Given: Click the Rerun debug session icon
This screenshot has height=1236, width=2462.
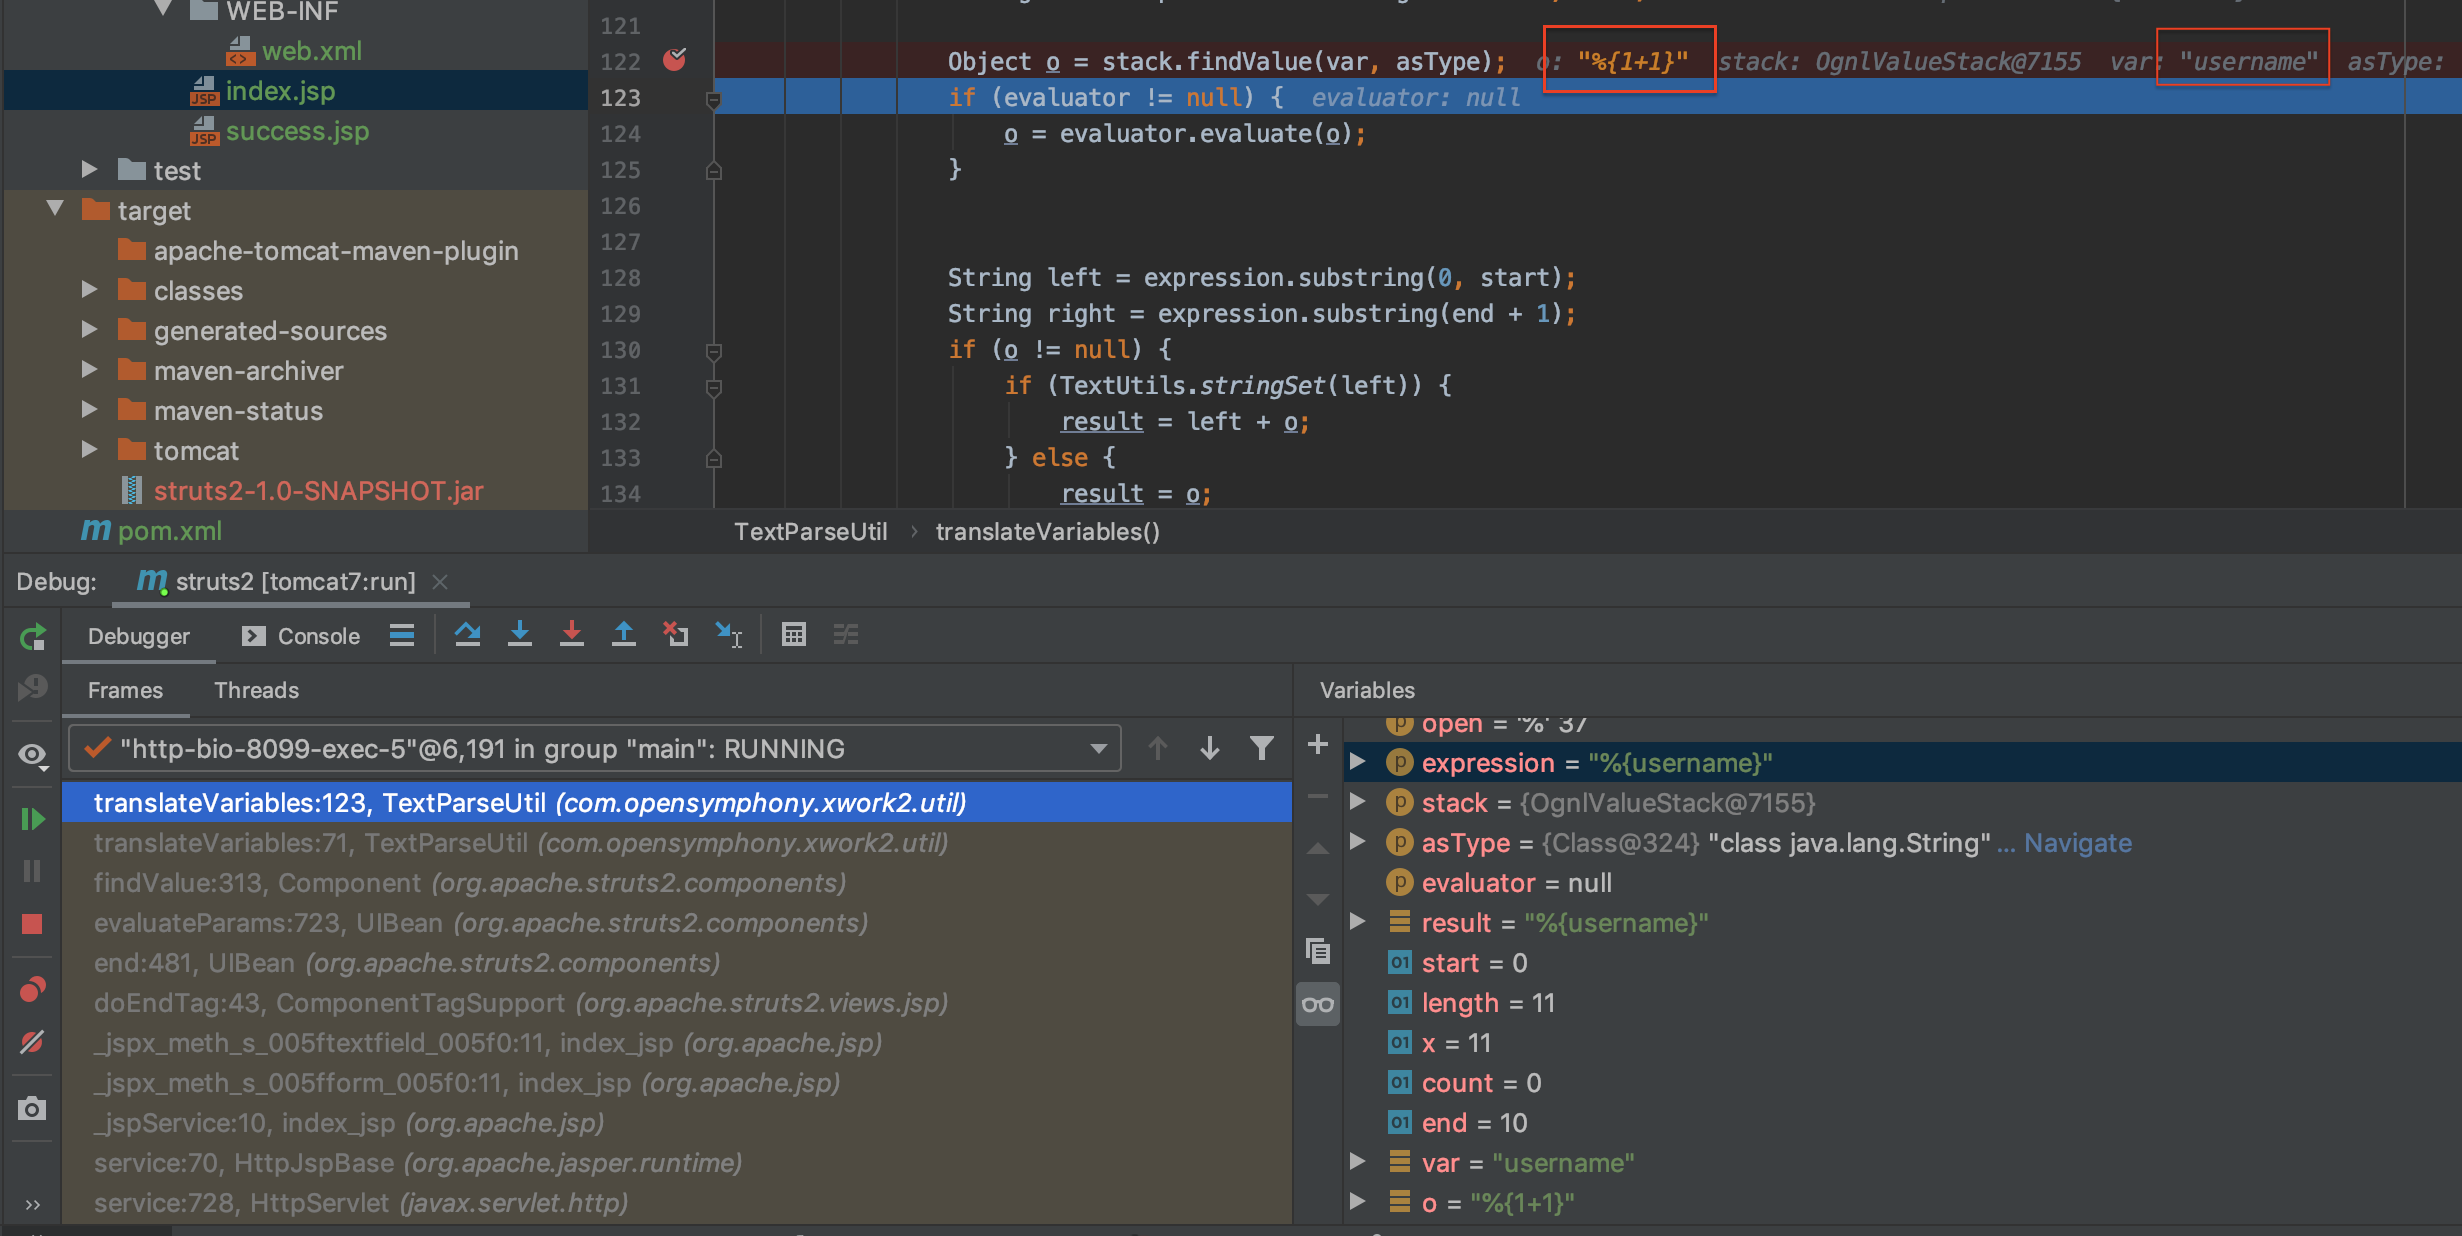Looking at the screenshot, I should tap(33, 637).
